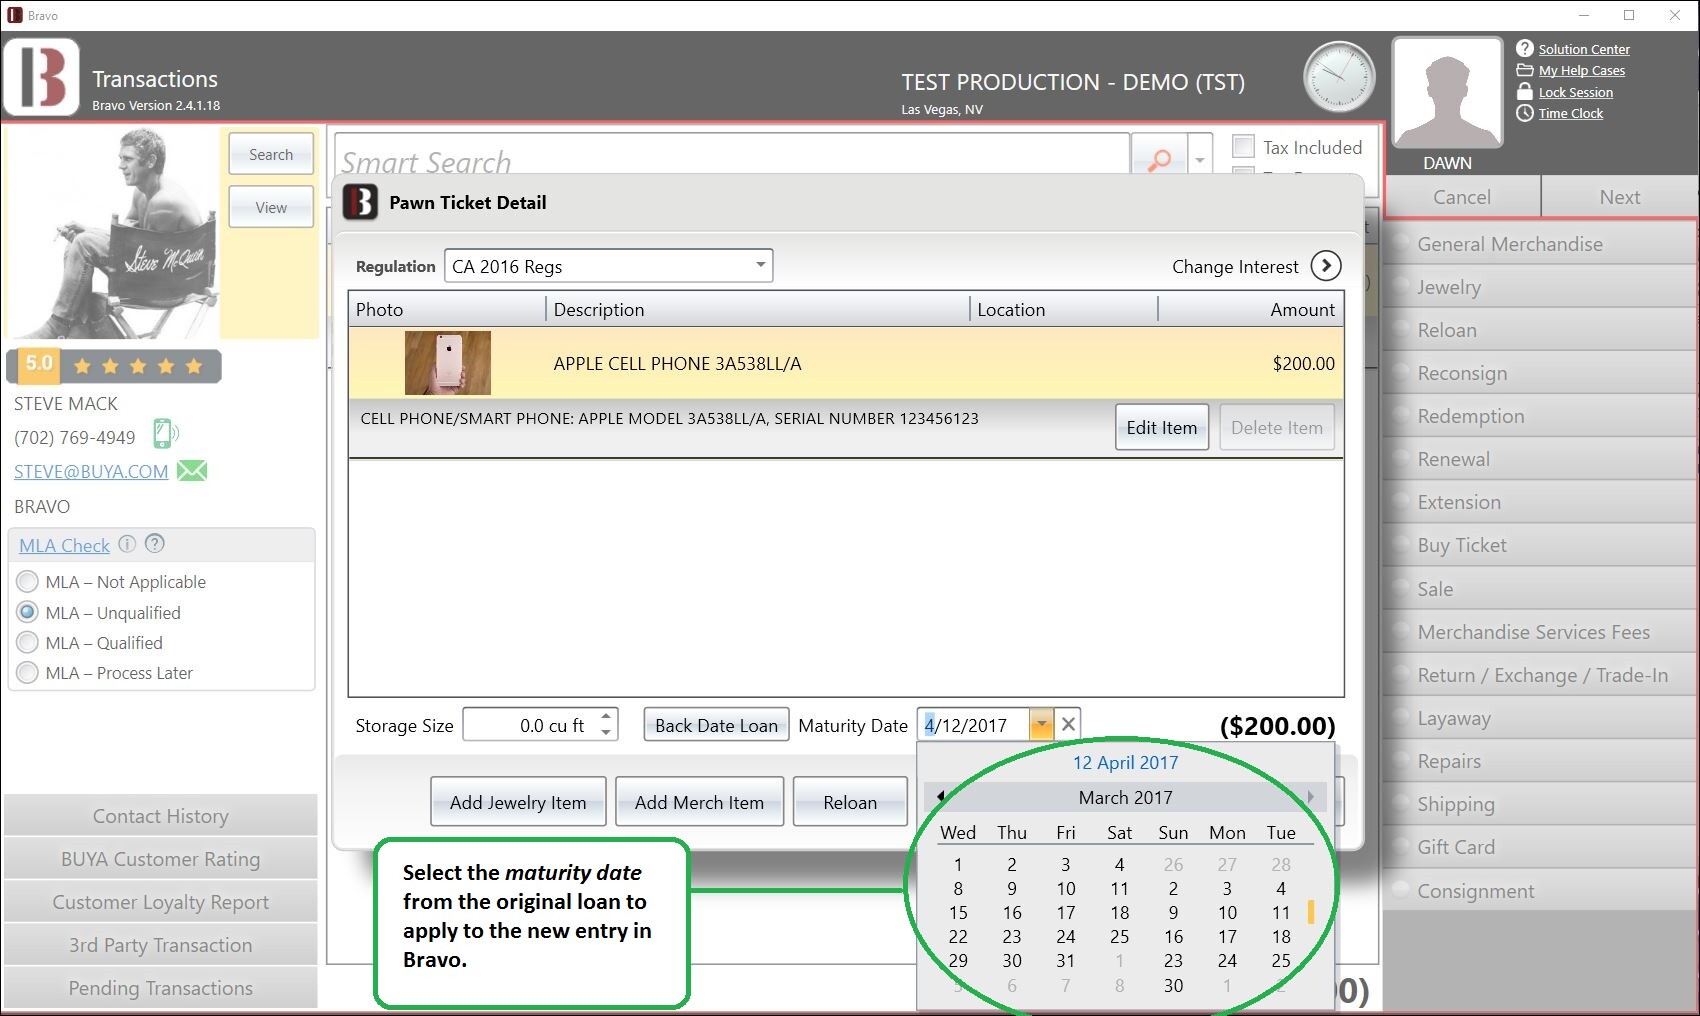Click the Smart Search magnifier icon

pyautogui.click(x=1159, y=159)
